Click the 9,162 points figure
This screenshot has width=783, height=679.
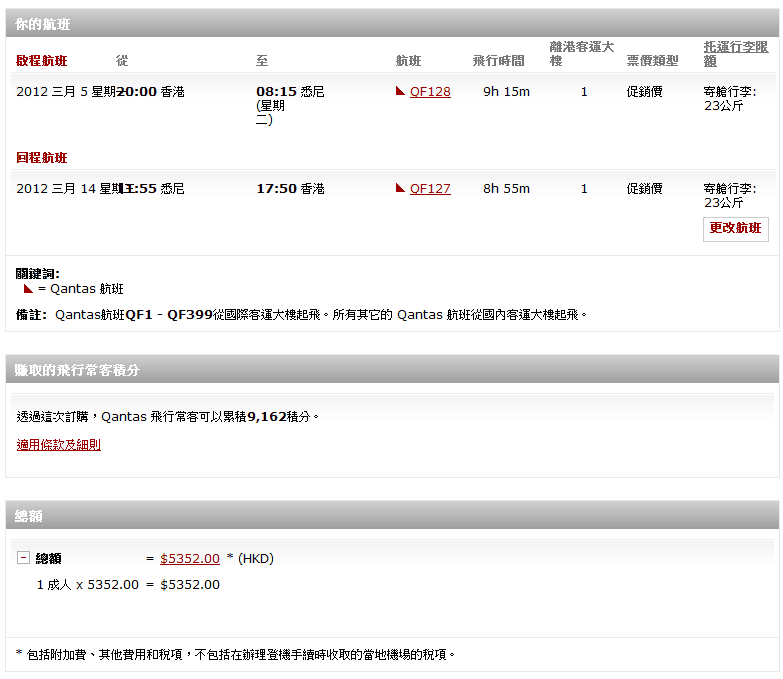click(267, 416)
